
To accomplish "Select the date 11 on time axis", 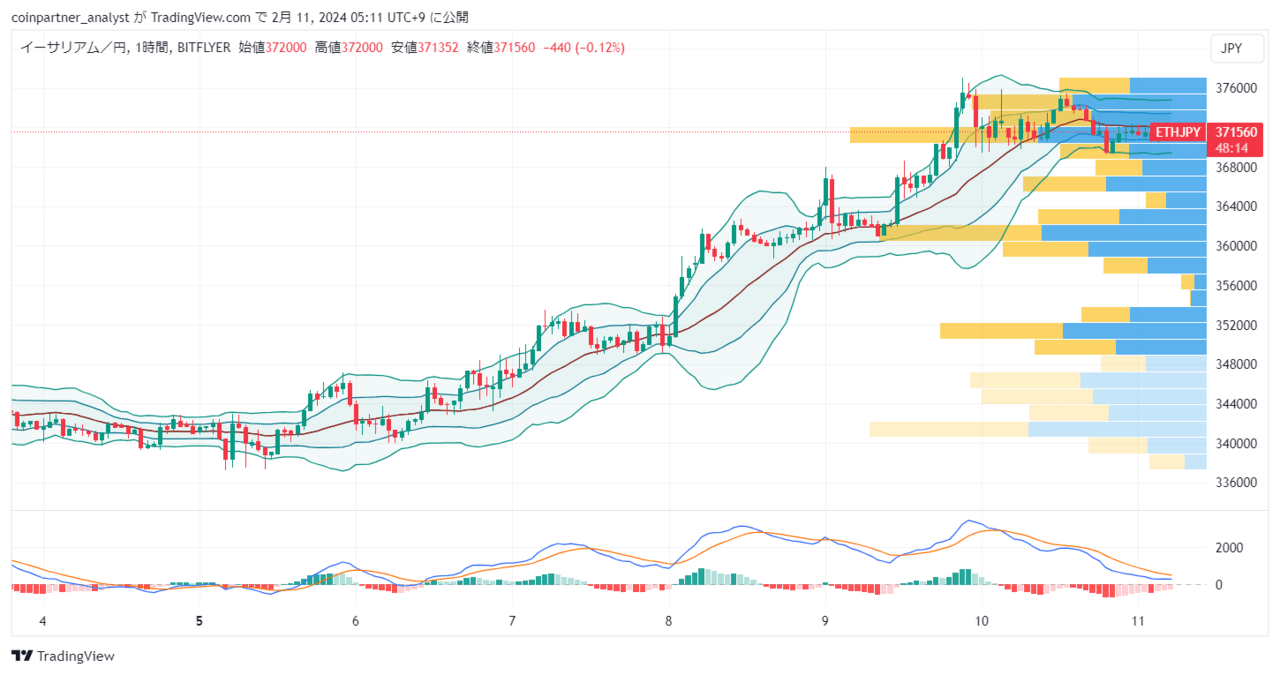I will [x=1138, y=621].
